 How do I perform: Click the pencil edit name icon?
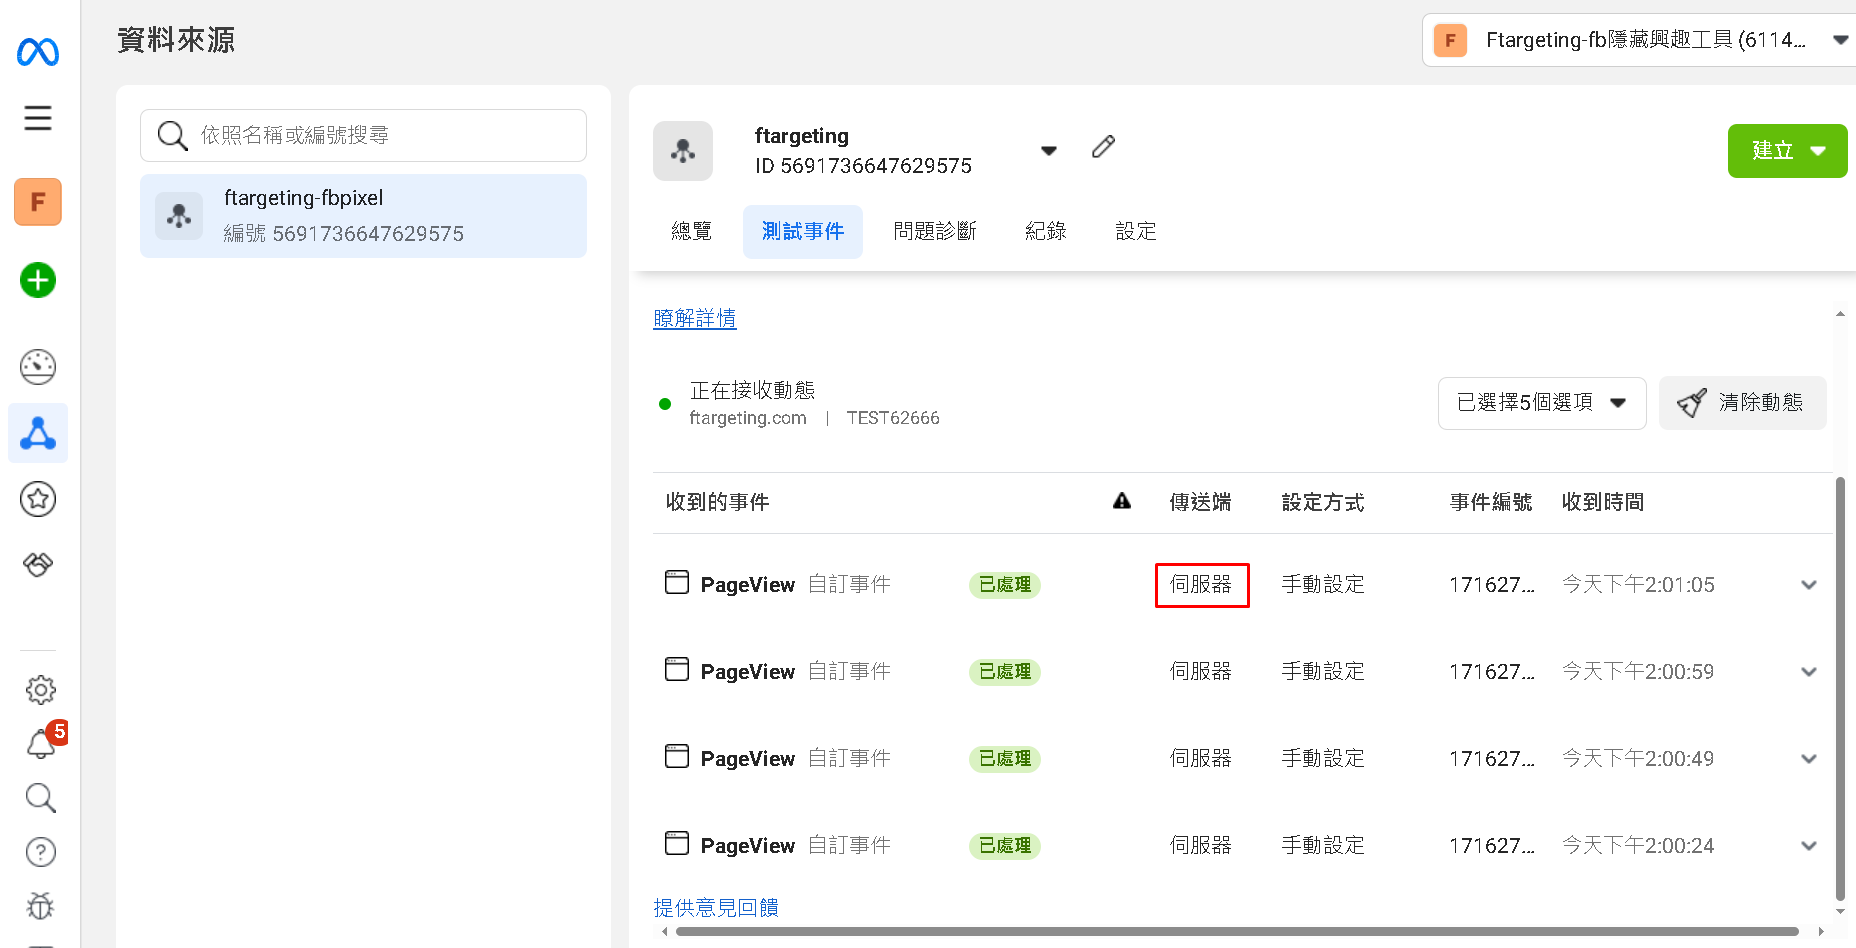[1103, 147]
